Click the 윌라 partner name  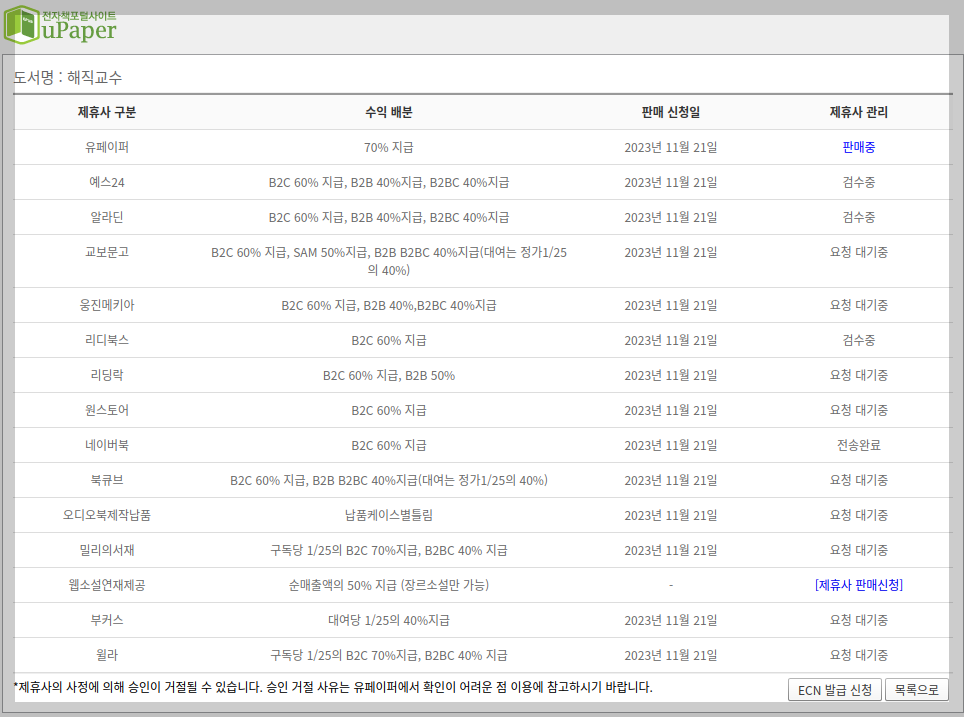coord(106,656)
